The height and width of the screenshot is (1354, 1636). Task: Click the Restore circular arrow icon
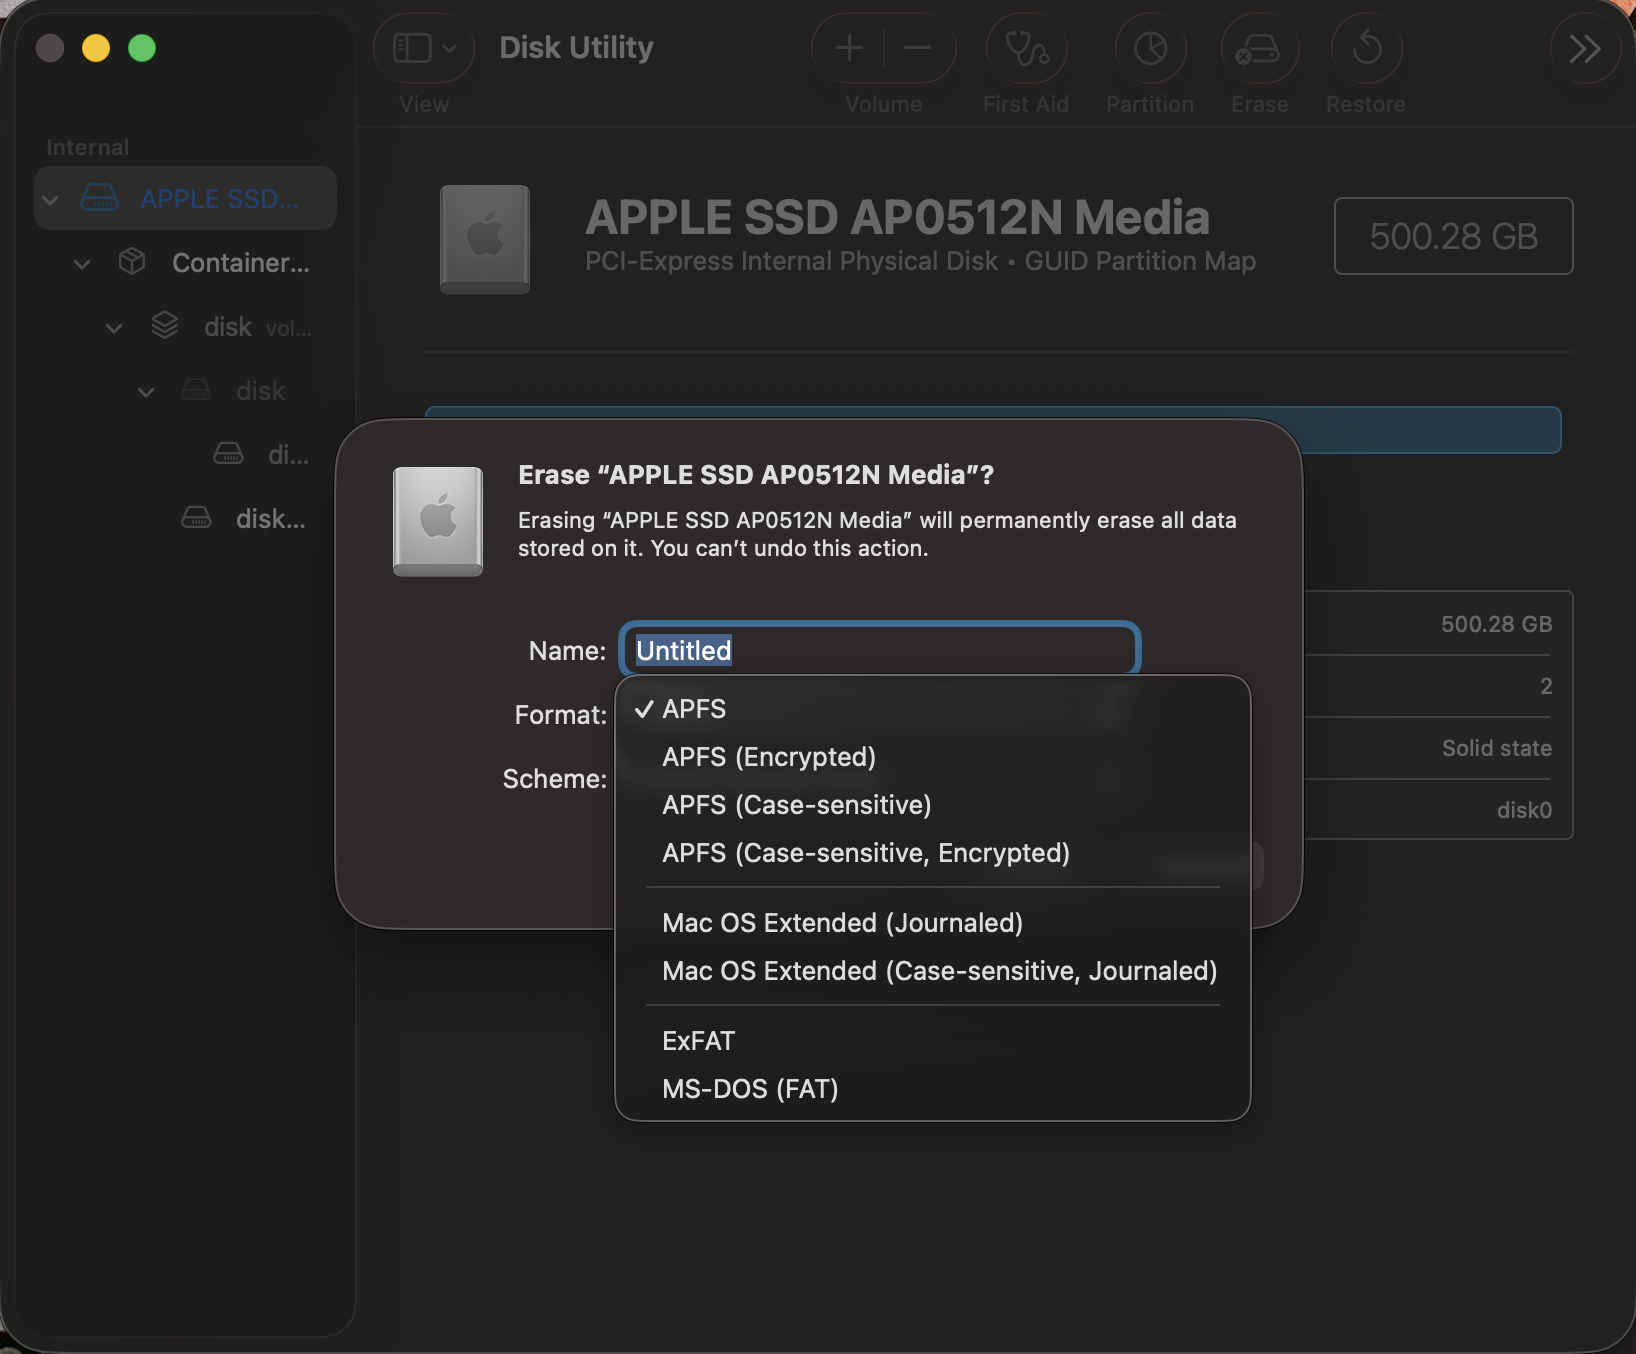(1366, 49)
